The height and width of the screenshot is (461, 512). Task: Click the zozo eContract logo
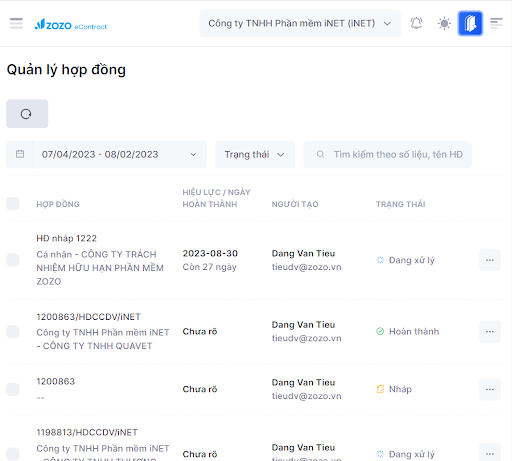tap(71, 25)
